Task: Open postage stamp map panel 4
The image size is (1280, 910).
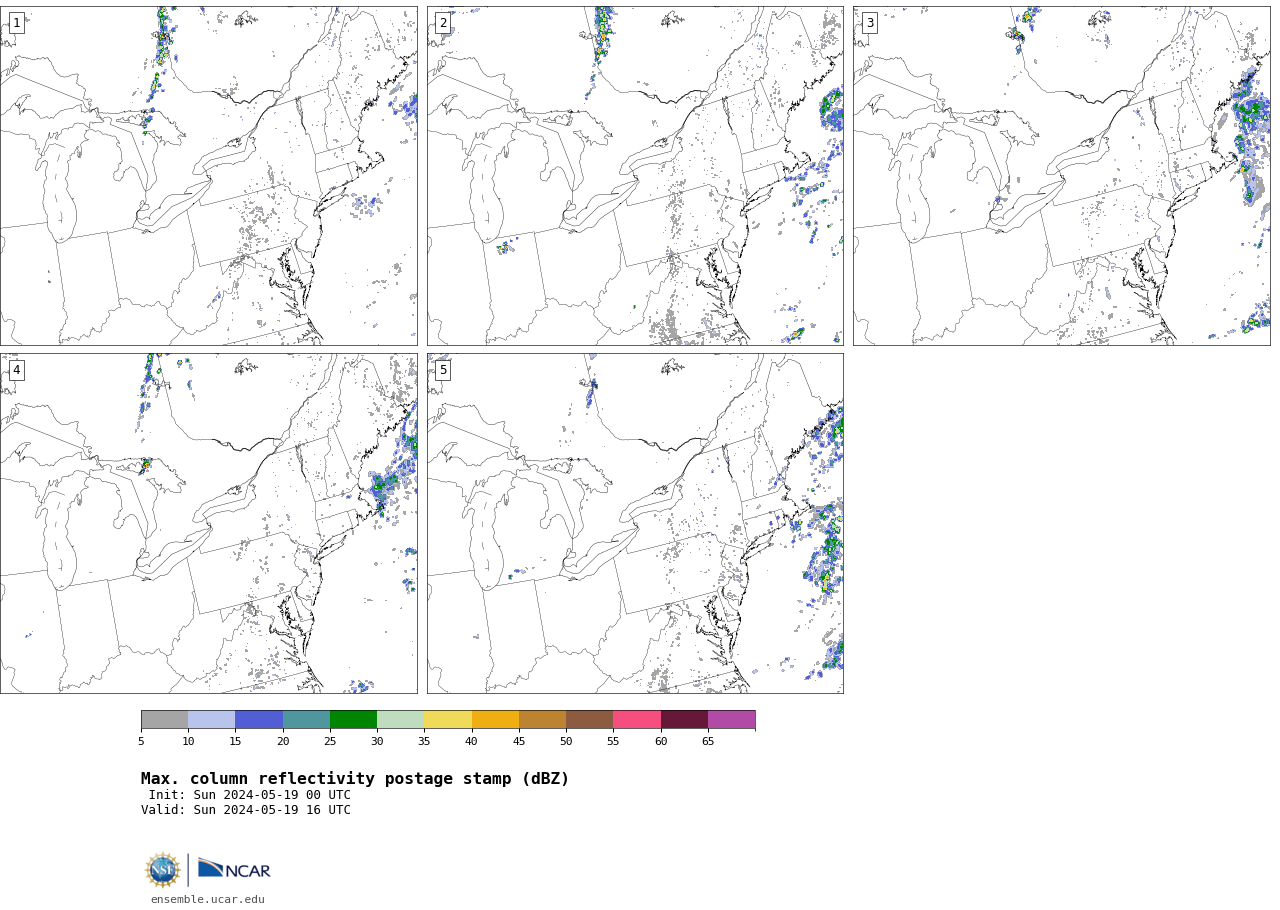Action: (x=208, y=523)
